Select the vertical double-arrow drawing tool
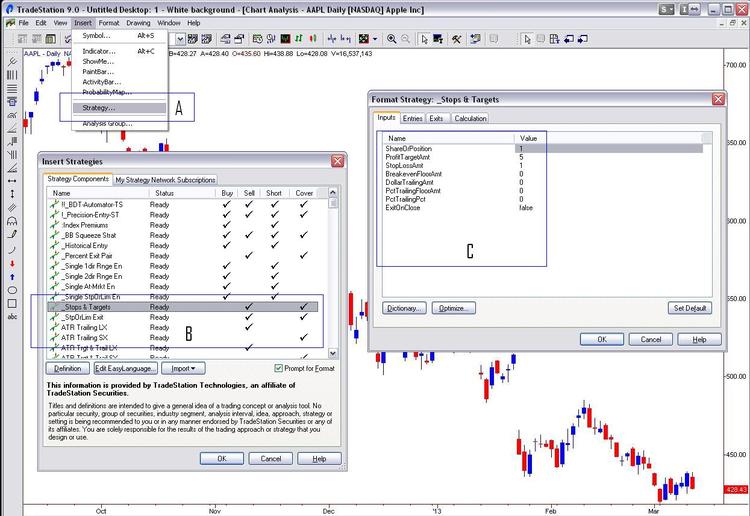 12,194
